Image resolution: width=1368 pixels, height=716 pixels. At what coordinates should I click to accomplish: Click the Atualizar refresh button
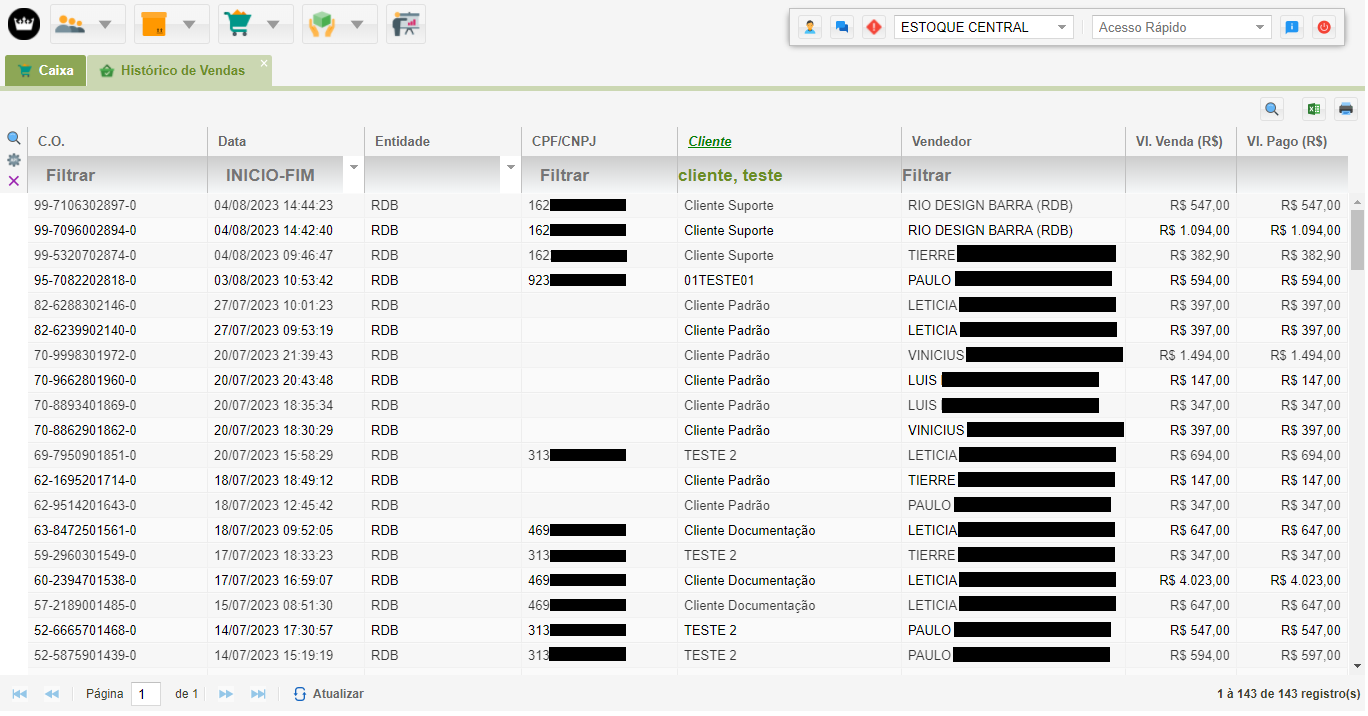tap(328, 694)
